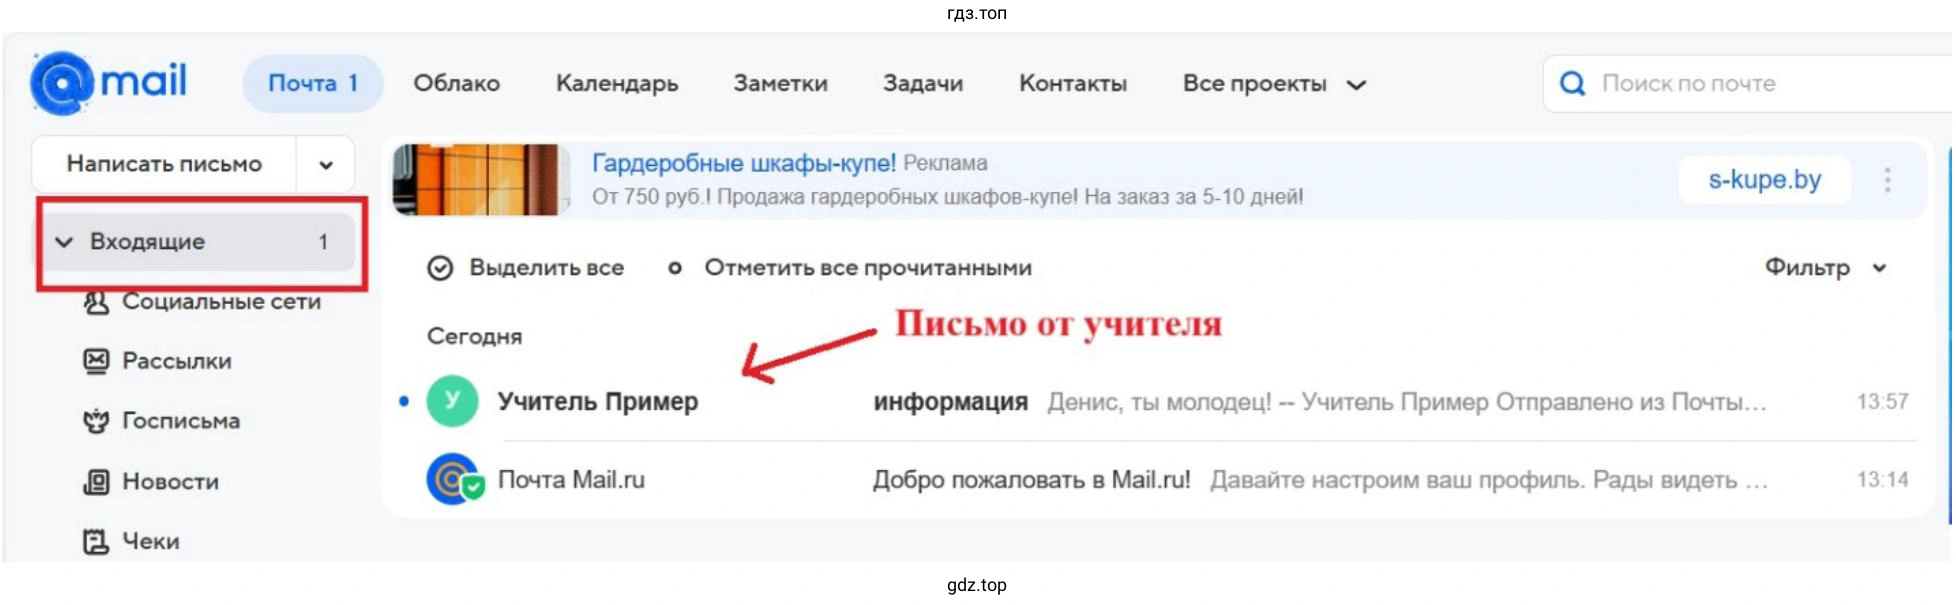
Task: Click the Написать письмо button
Action: [165, 164]
